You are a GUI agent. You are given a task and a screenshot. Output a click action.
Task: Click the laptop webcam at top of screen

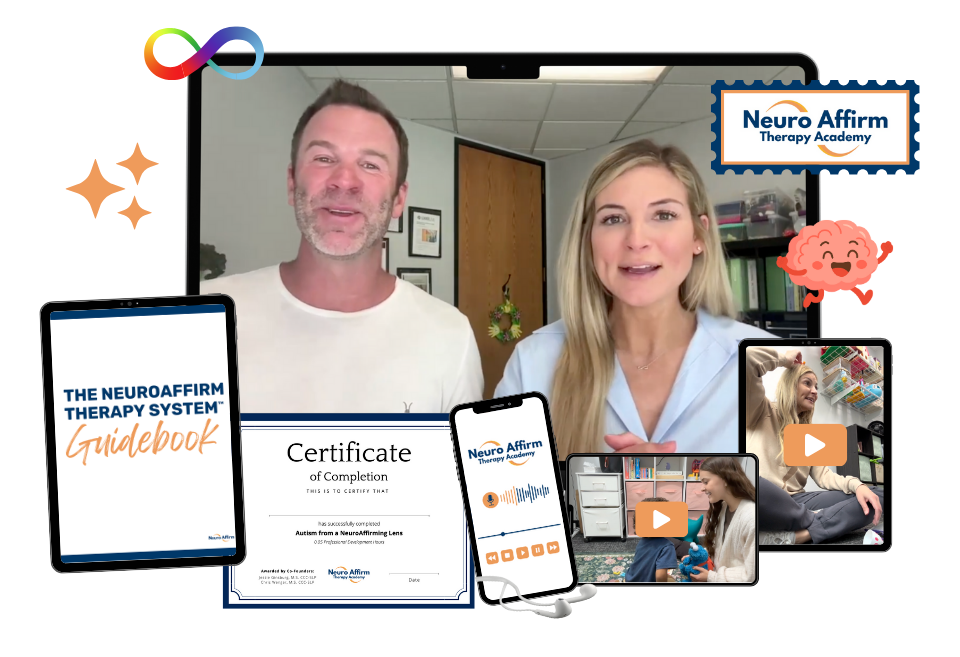[x=503, y=67]
